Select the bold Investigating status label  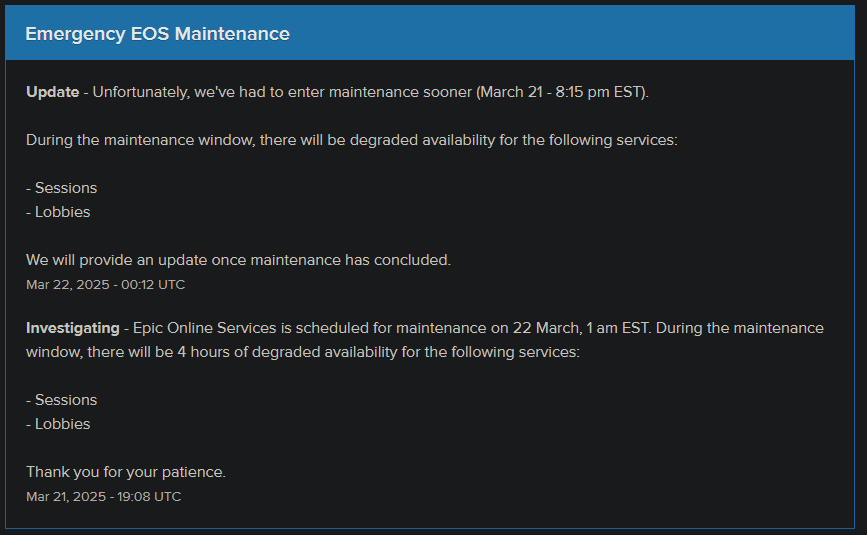72,328
